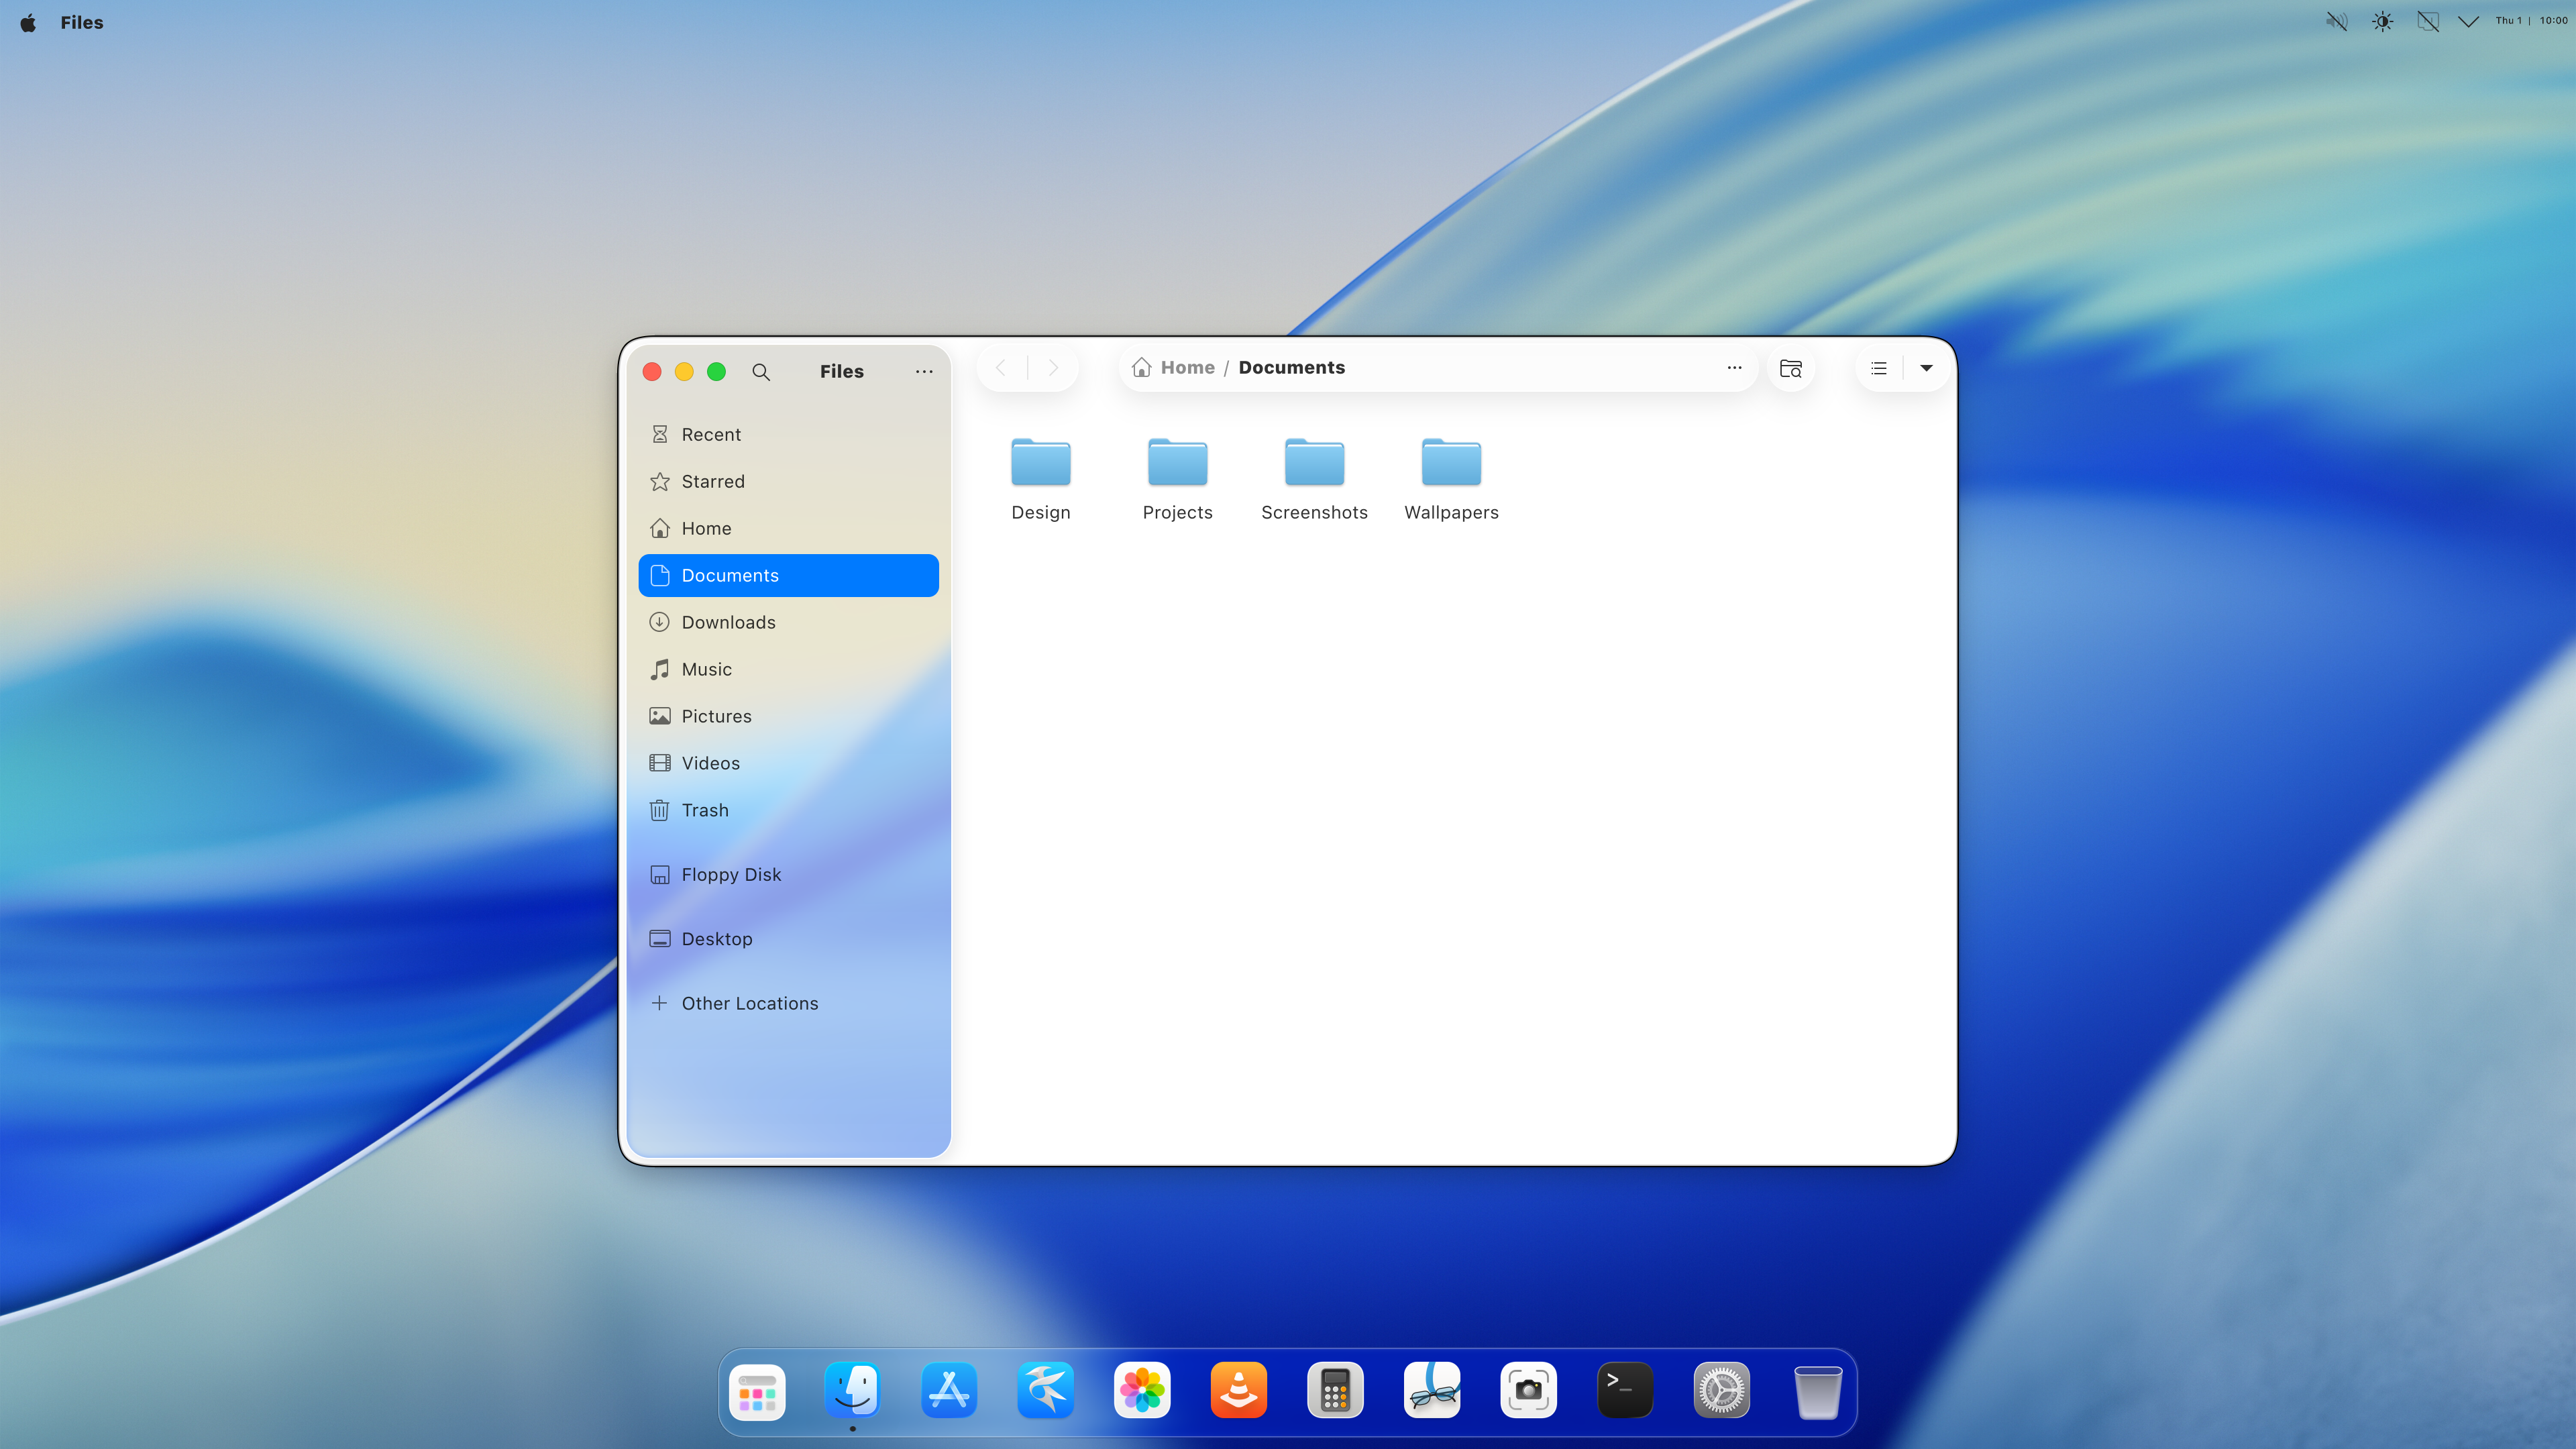Viewport: 2576px width, 1449px height.
Task: Select Starred in the sidebar
Action: click(788, 482)
